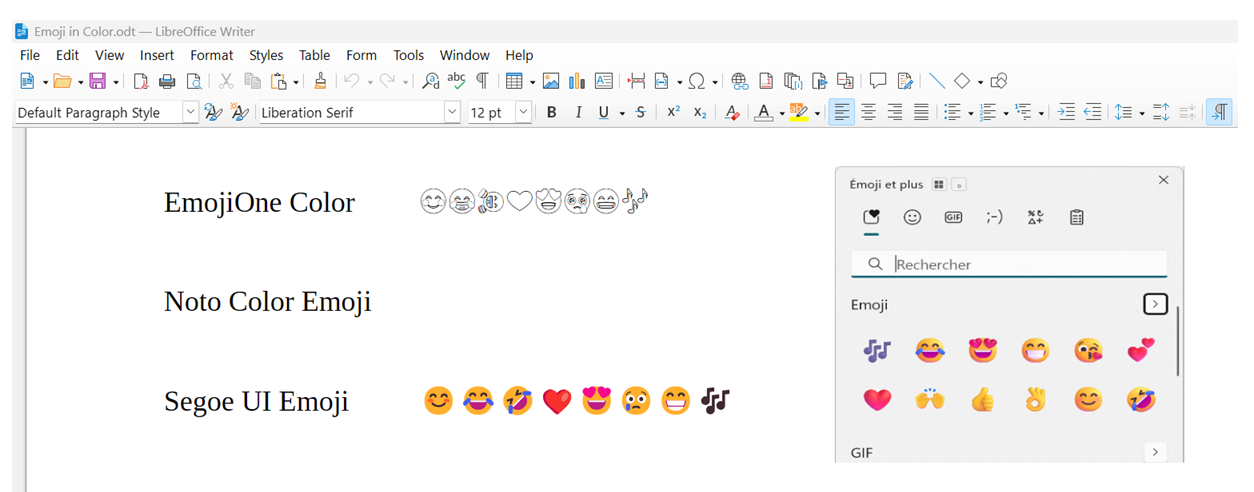Insert a comment using the speech bubble icon
1254x492 pixels.
point(878,82)
